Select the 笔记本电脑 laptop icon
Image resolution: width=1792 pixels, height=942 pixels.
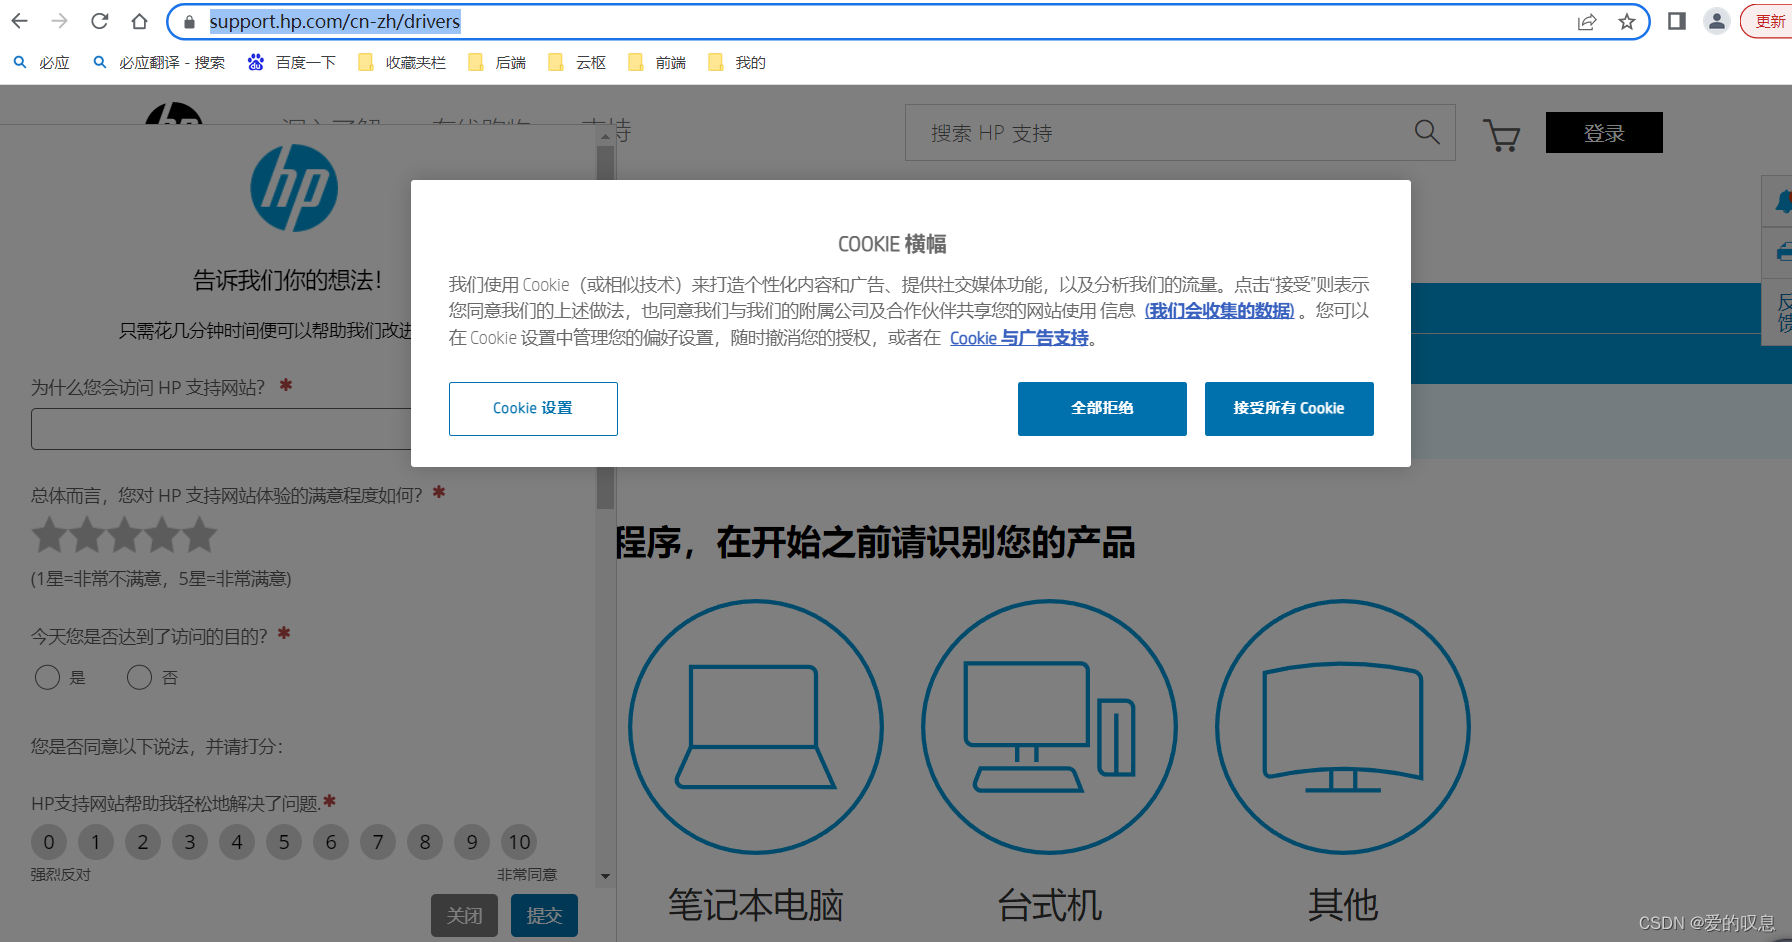coord(756,727)
